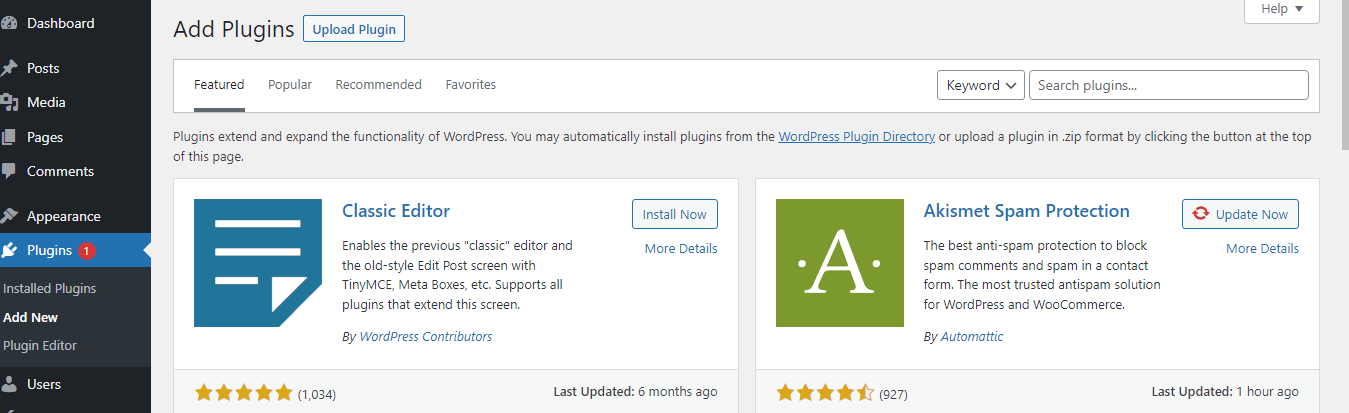Open More Details for Akismet
This screenshot has width=1349, height=413.
(x=1263, y=248)
